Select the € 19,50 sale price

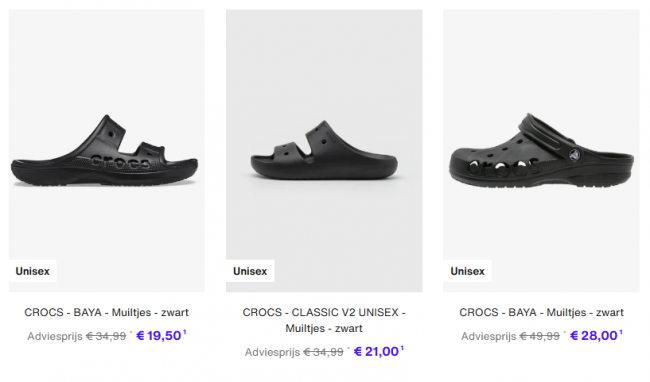[159, 336]
